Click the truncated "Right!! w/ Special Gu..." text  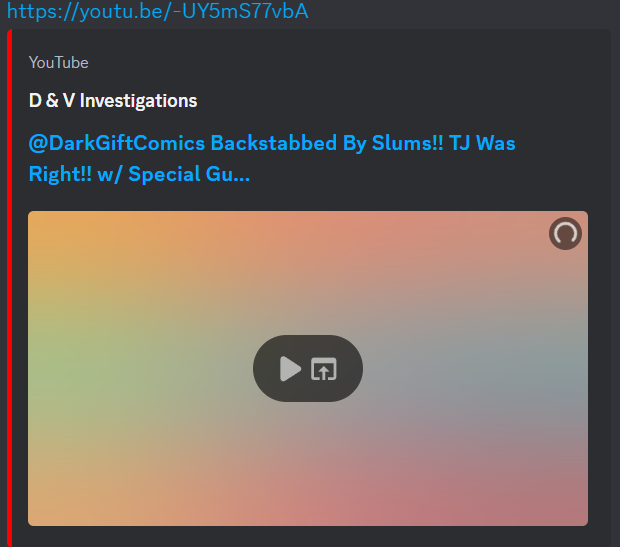(x=139, y=174)
